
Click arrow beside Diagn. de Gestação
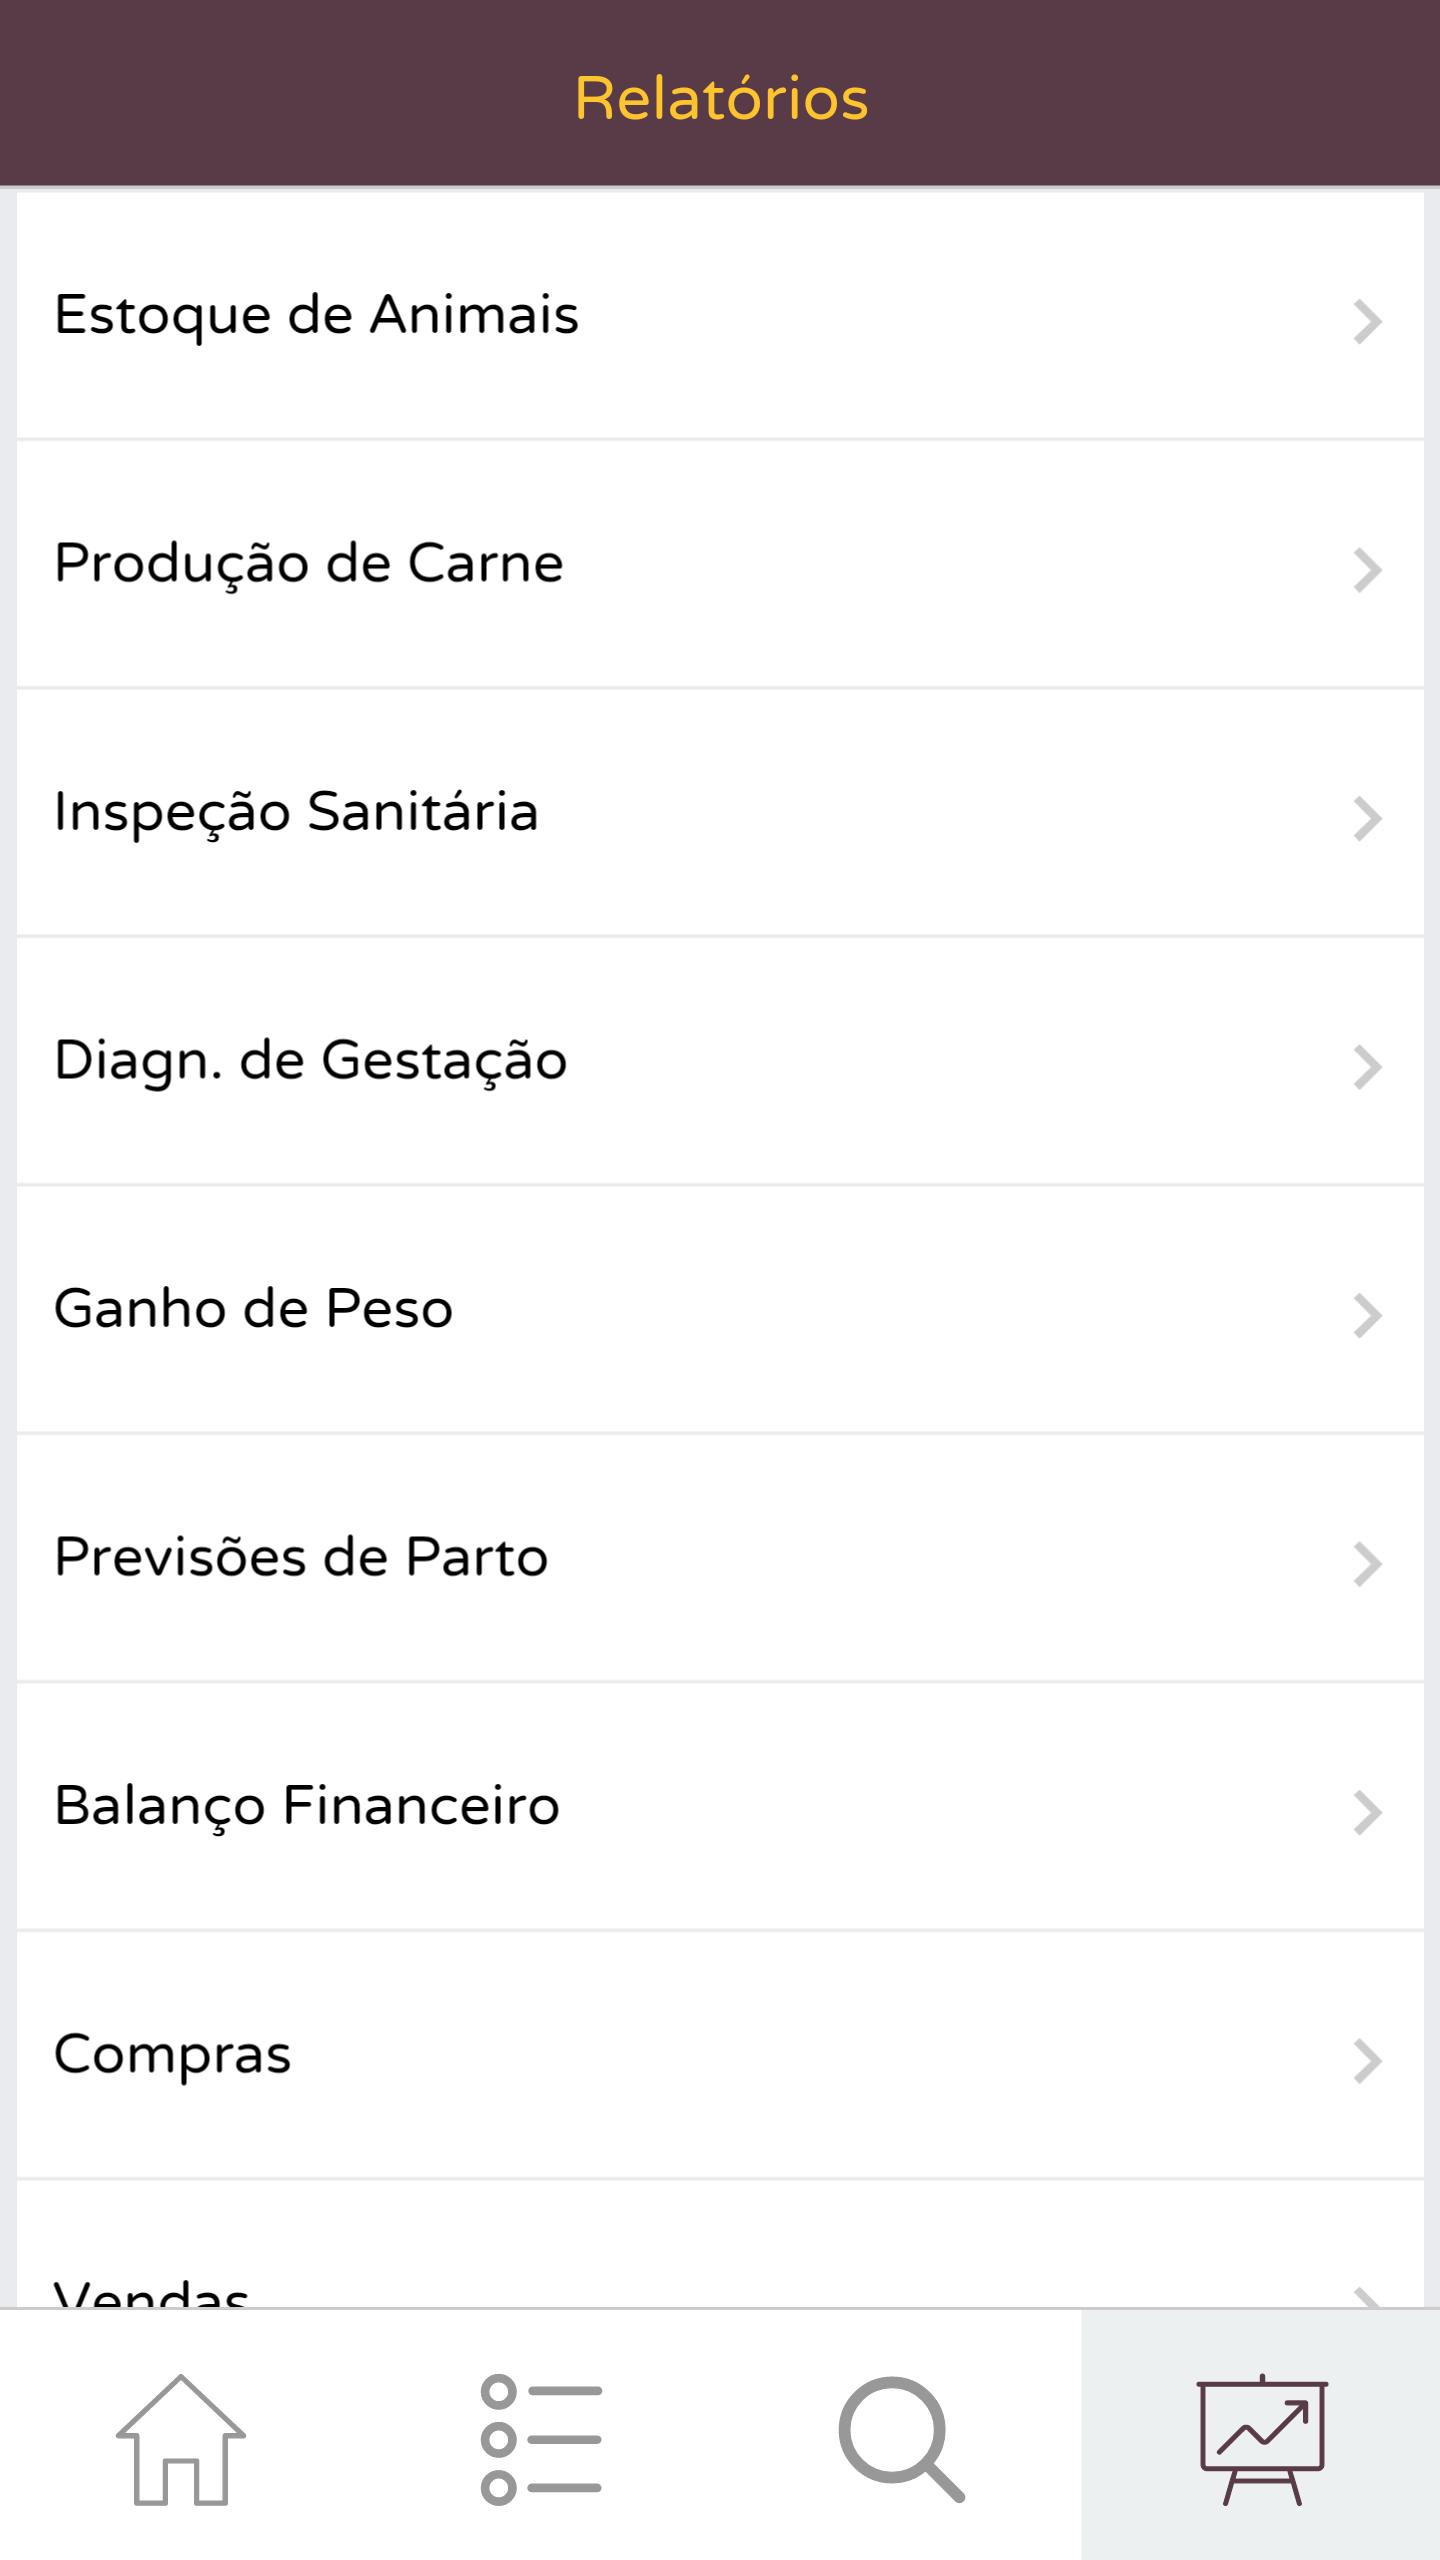[x=1367, y=1067]
